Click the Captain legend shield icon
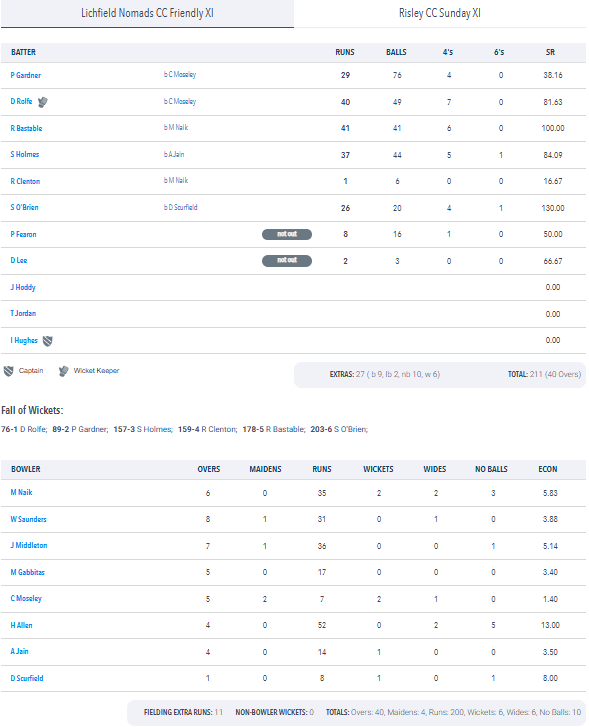 click(x=8, y=371)
